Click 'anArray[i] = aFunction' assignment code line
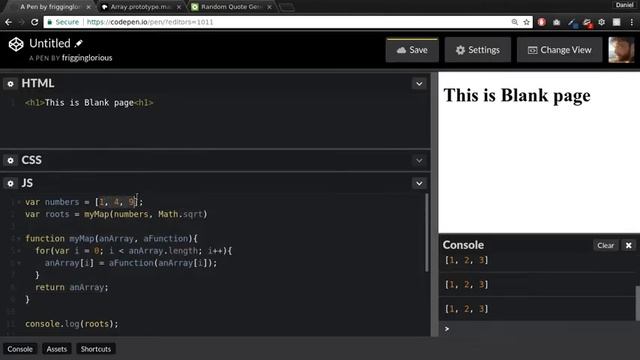 [x=131, y=263]
